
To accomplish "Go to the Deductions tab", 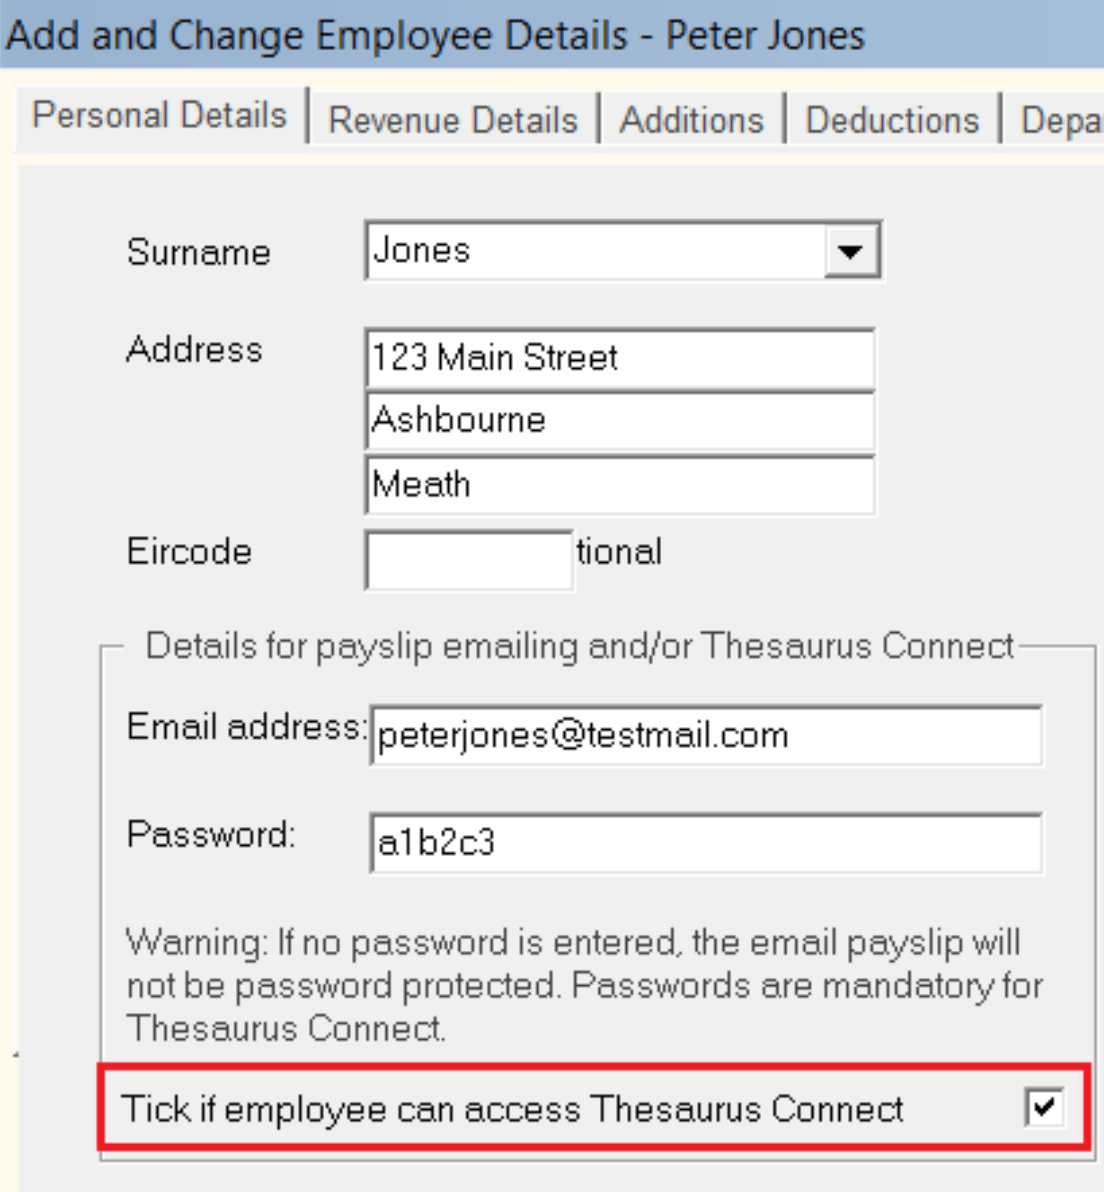I will pyautogui.click(x=896, y=120).
